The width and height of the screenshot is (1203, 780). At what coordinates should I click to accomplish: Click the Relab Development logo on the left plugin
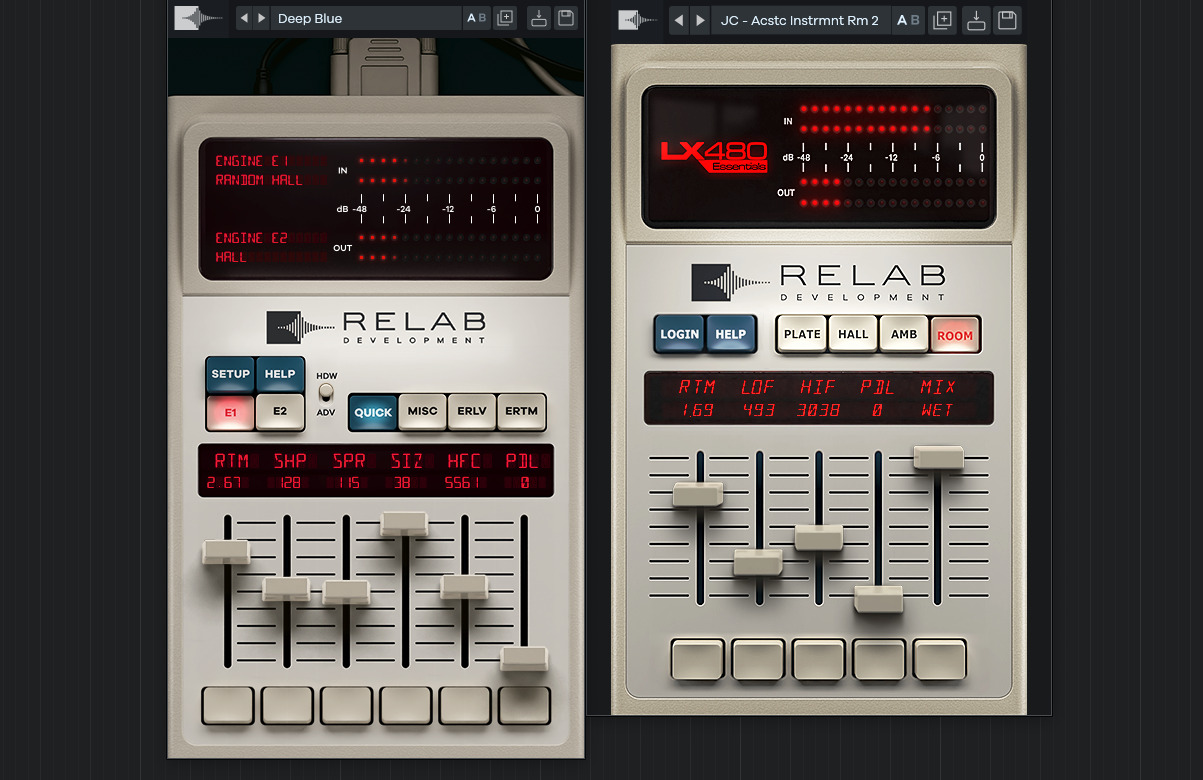(375, 327)
